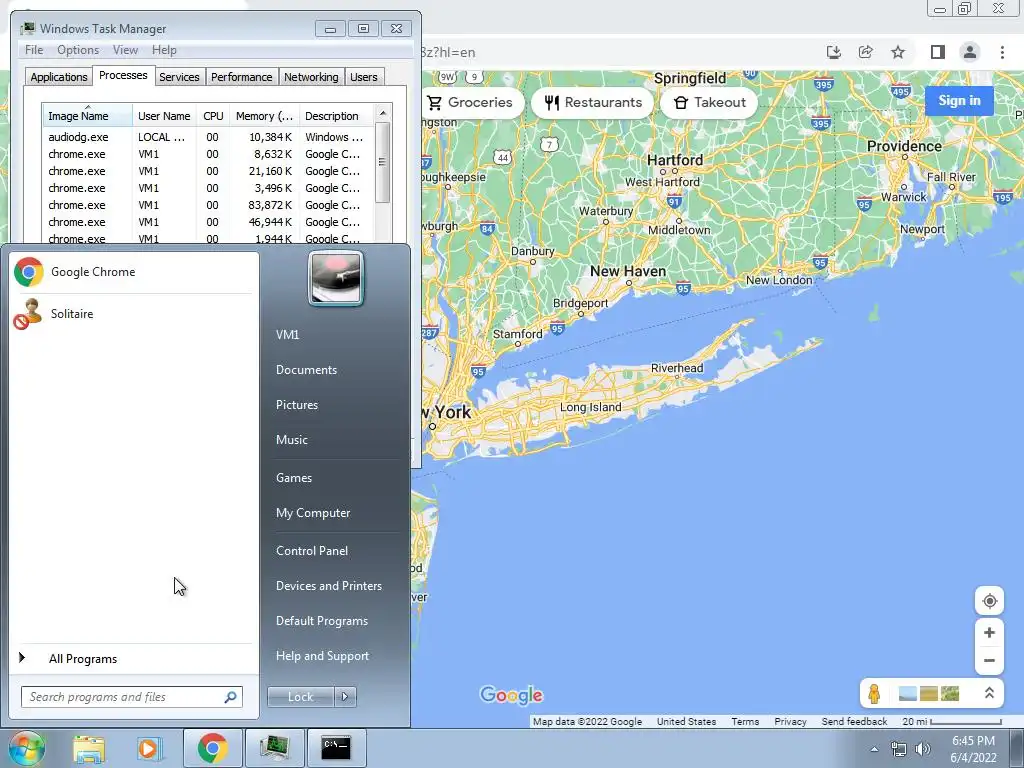
Task: Click the Street View pegman icon
Action: coord(874,694)
